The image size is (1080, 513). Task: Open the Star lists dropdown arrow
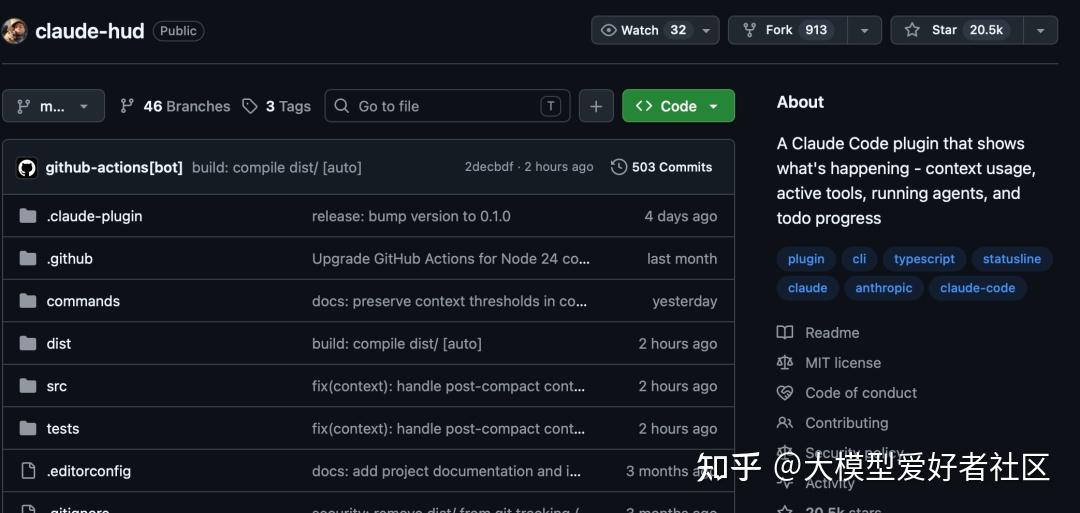[1041, 30]
